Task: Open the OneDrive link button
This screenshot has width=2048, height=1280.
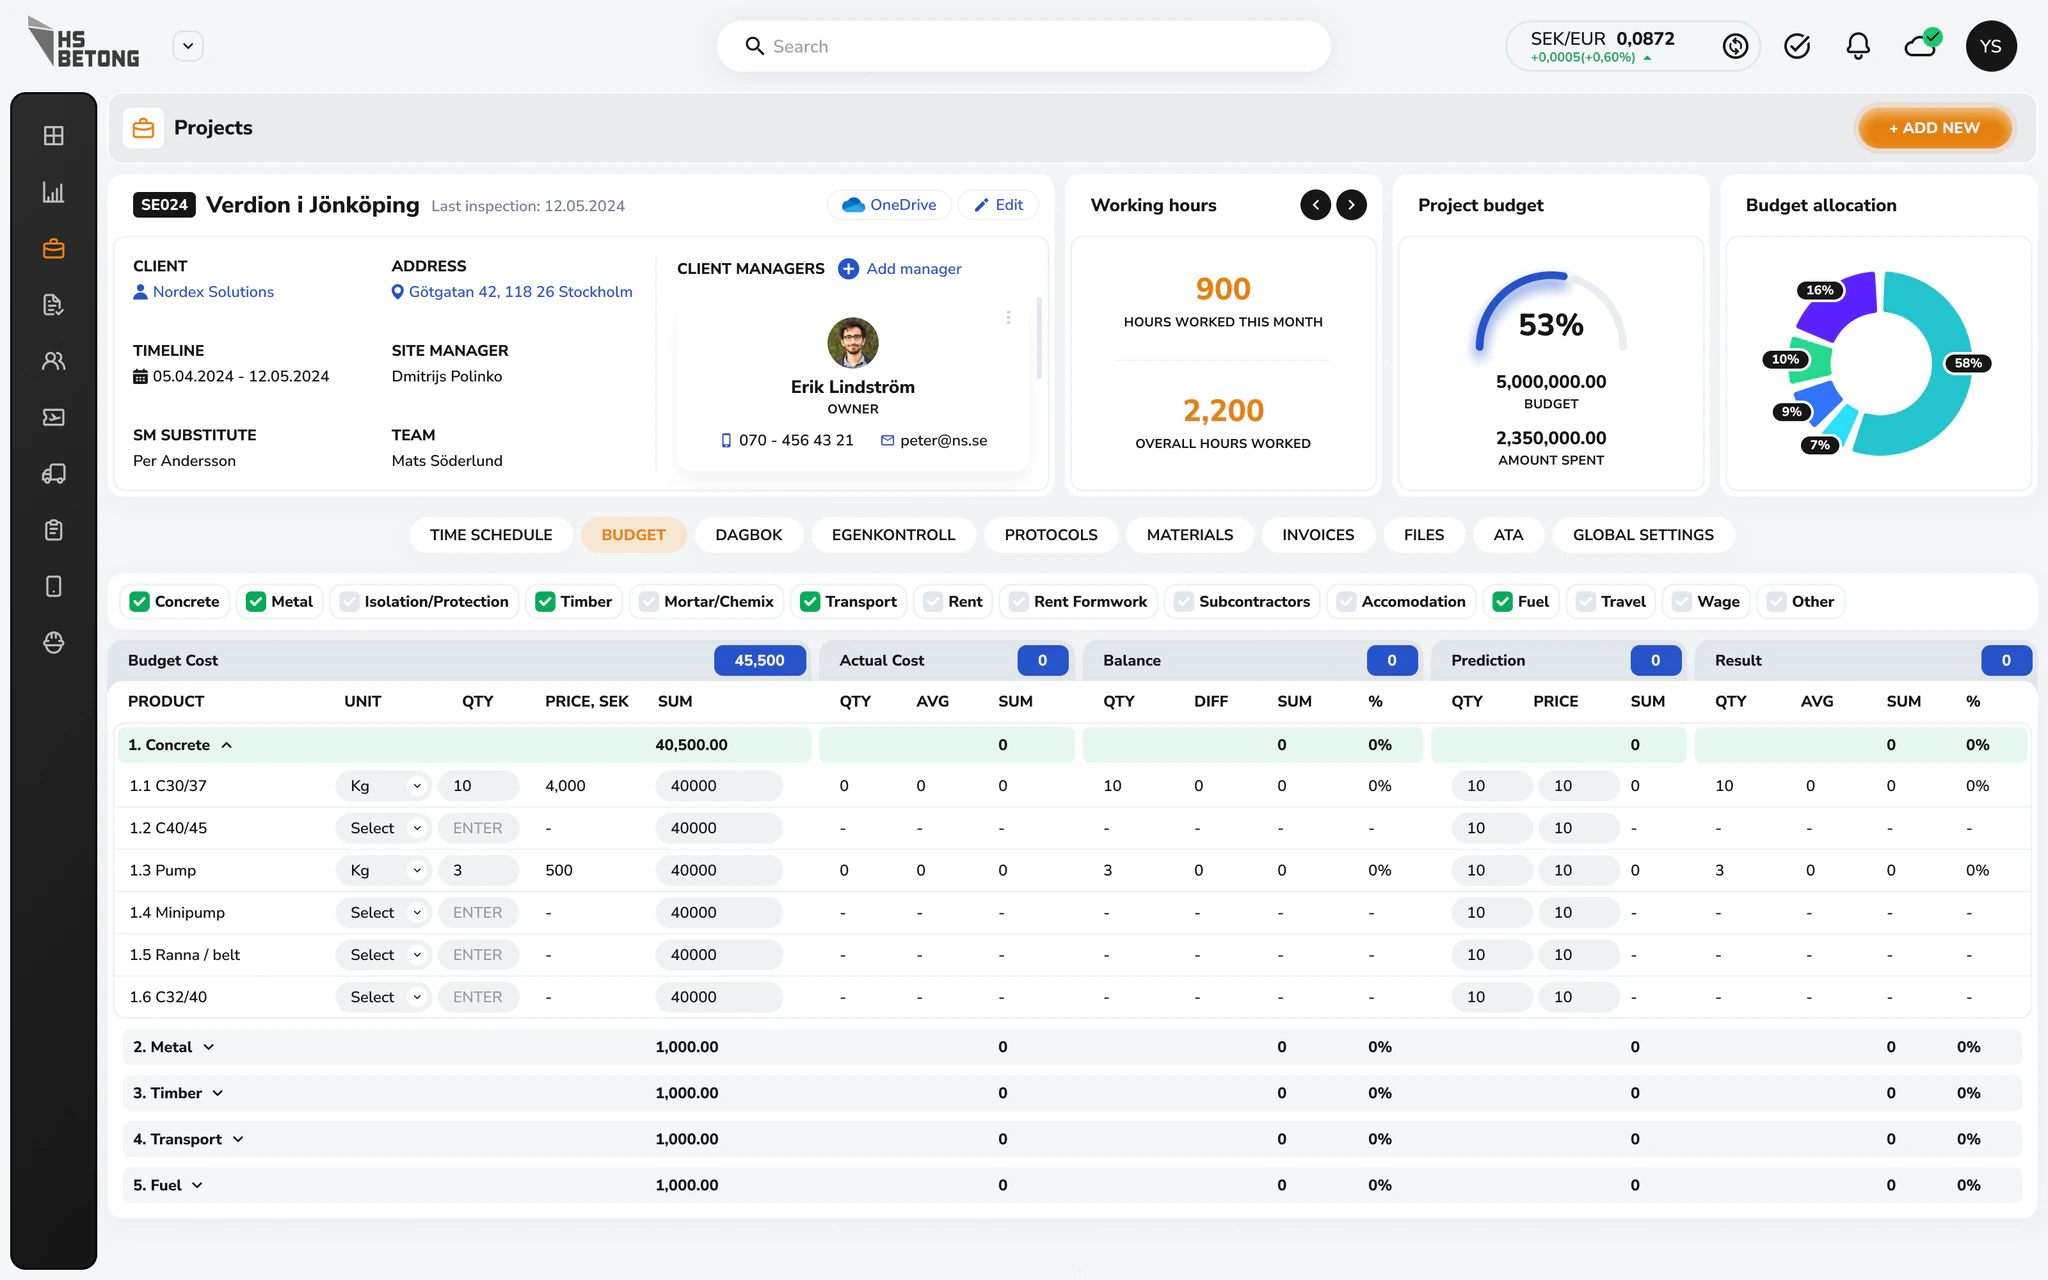Action: point(889,205)
